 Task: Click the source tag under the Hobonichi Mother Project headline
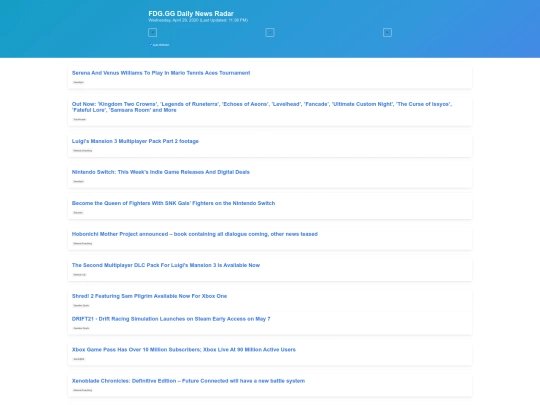click(83, 243)
